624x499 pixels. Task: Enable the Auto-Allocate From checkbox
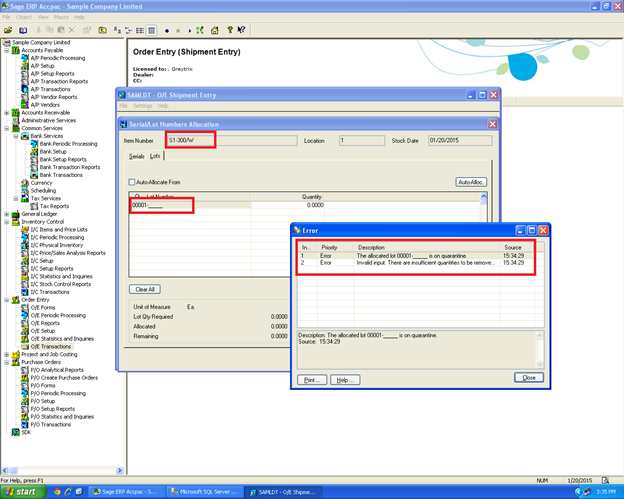(132, 182)
